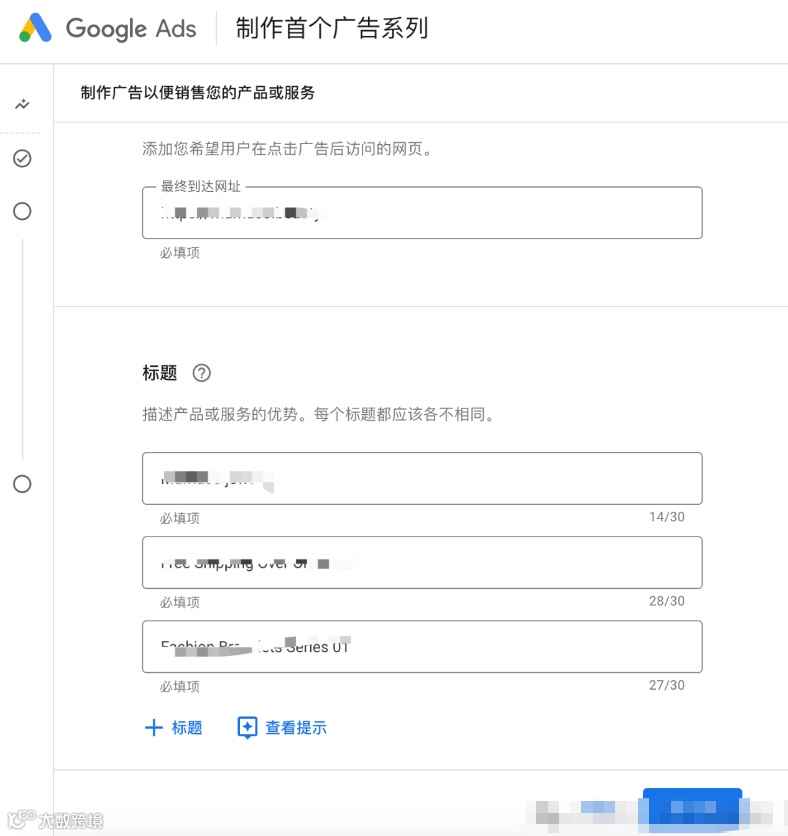788x836 pixels.
Task: Focus the second headline field showing 28/30
Action: click(x=422, y=562)
